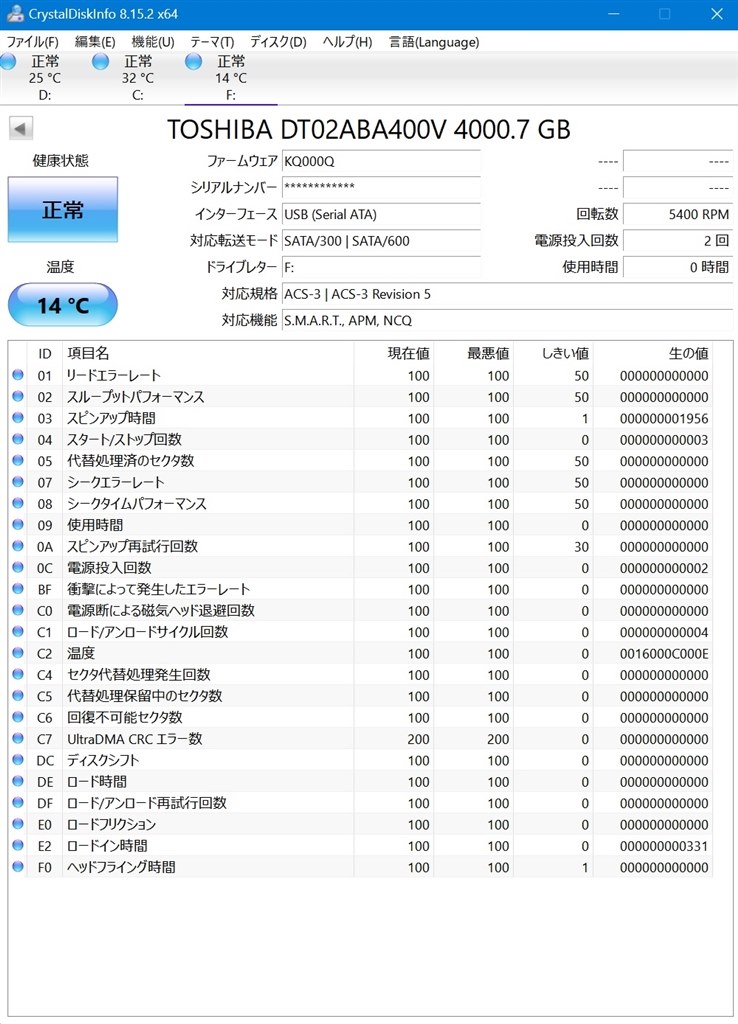Click the previous disk arrow button
Screen dimensions: 738x1024
pyautogui.click(x=20, y=129)
